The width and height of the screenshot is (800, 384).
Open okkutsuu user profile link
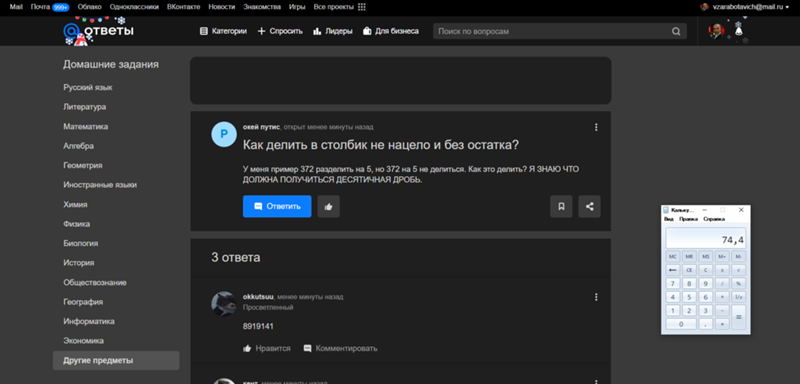(259, 297)
